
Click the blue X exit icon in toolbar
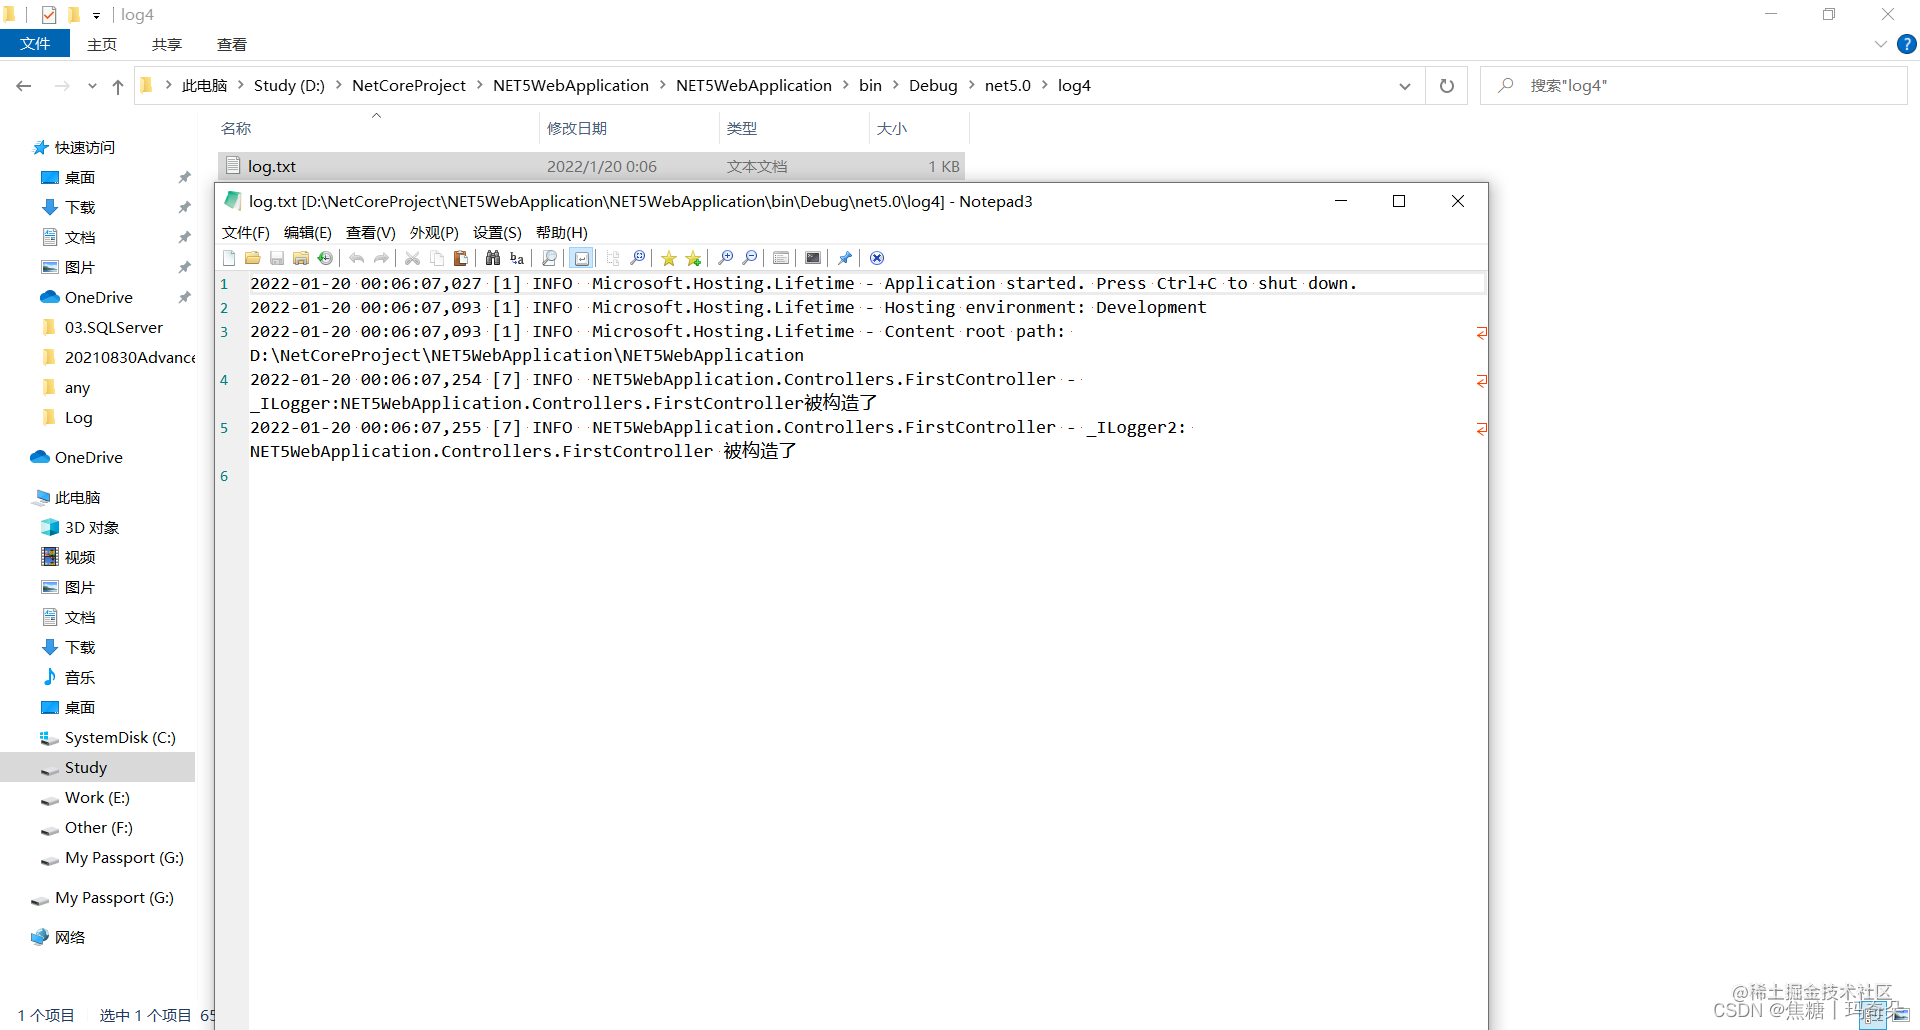(877, 258)
